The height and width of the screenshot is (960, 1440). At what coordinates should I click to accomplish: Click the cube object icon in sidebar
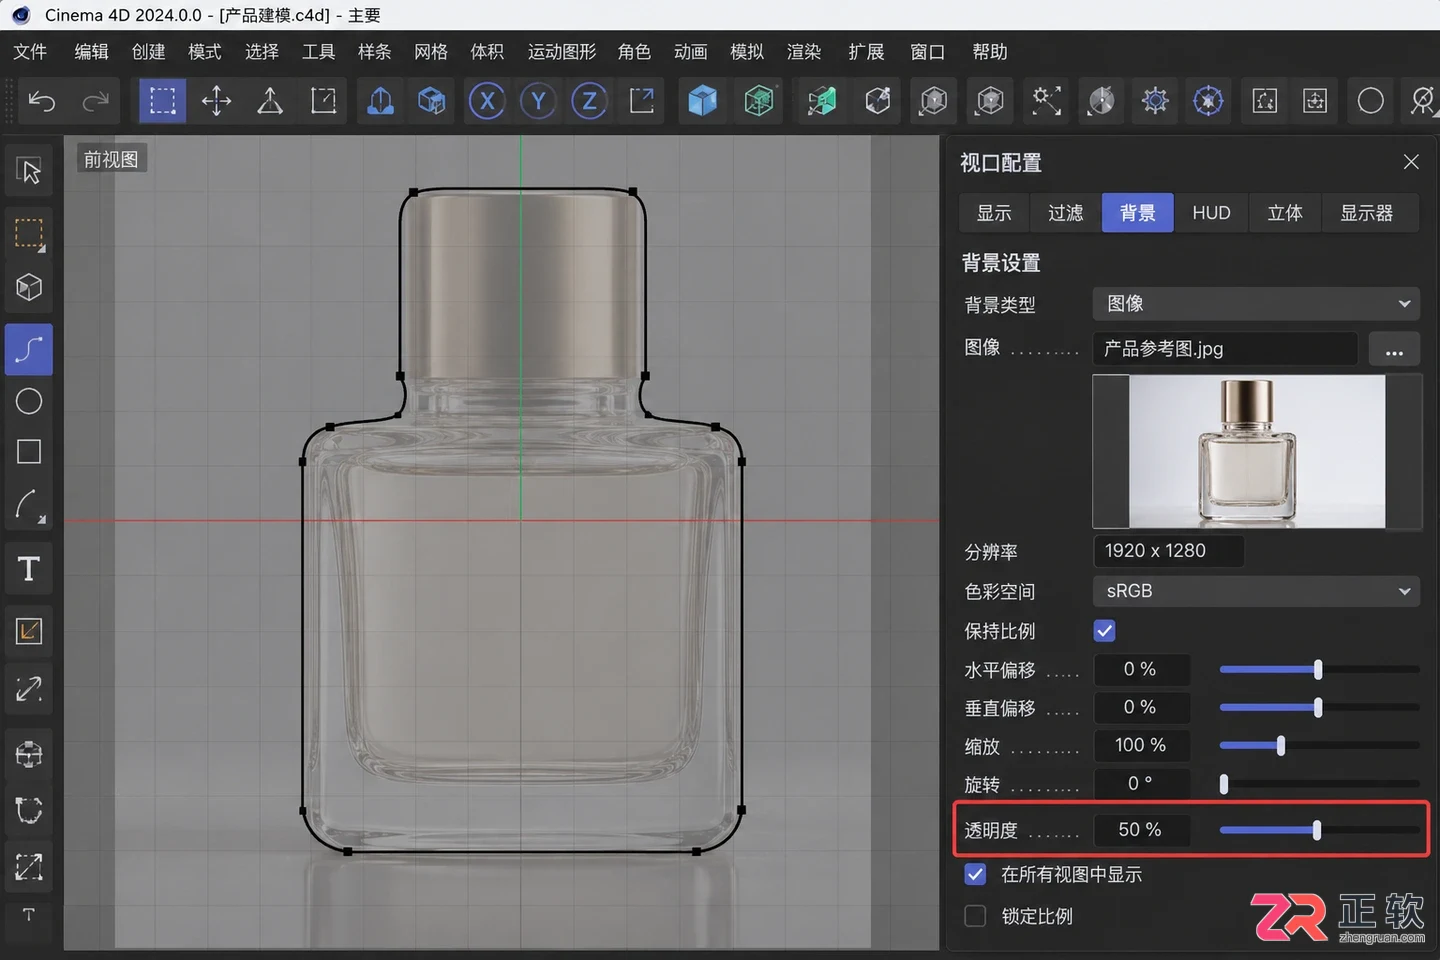point(29,288)
